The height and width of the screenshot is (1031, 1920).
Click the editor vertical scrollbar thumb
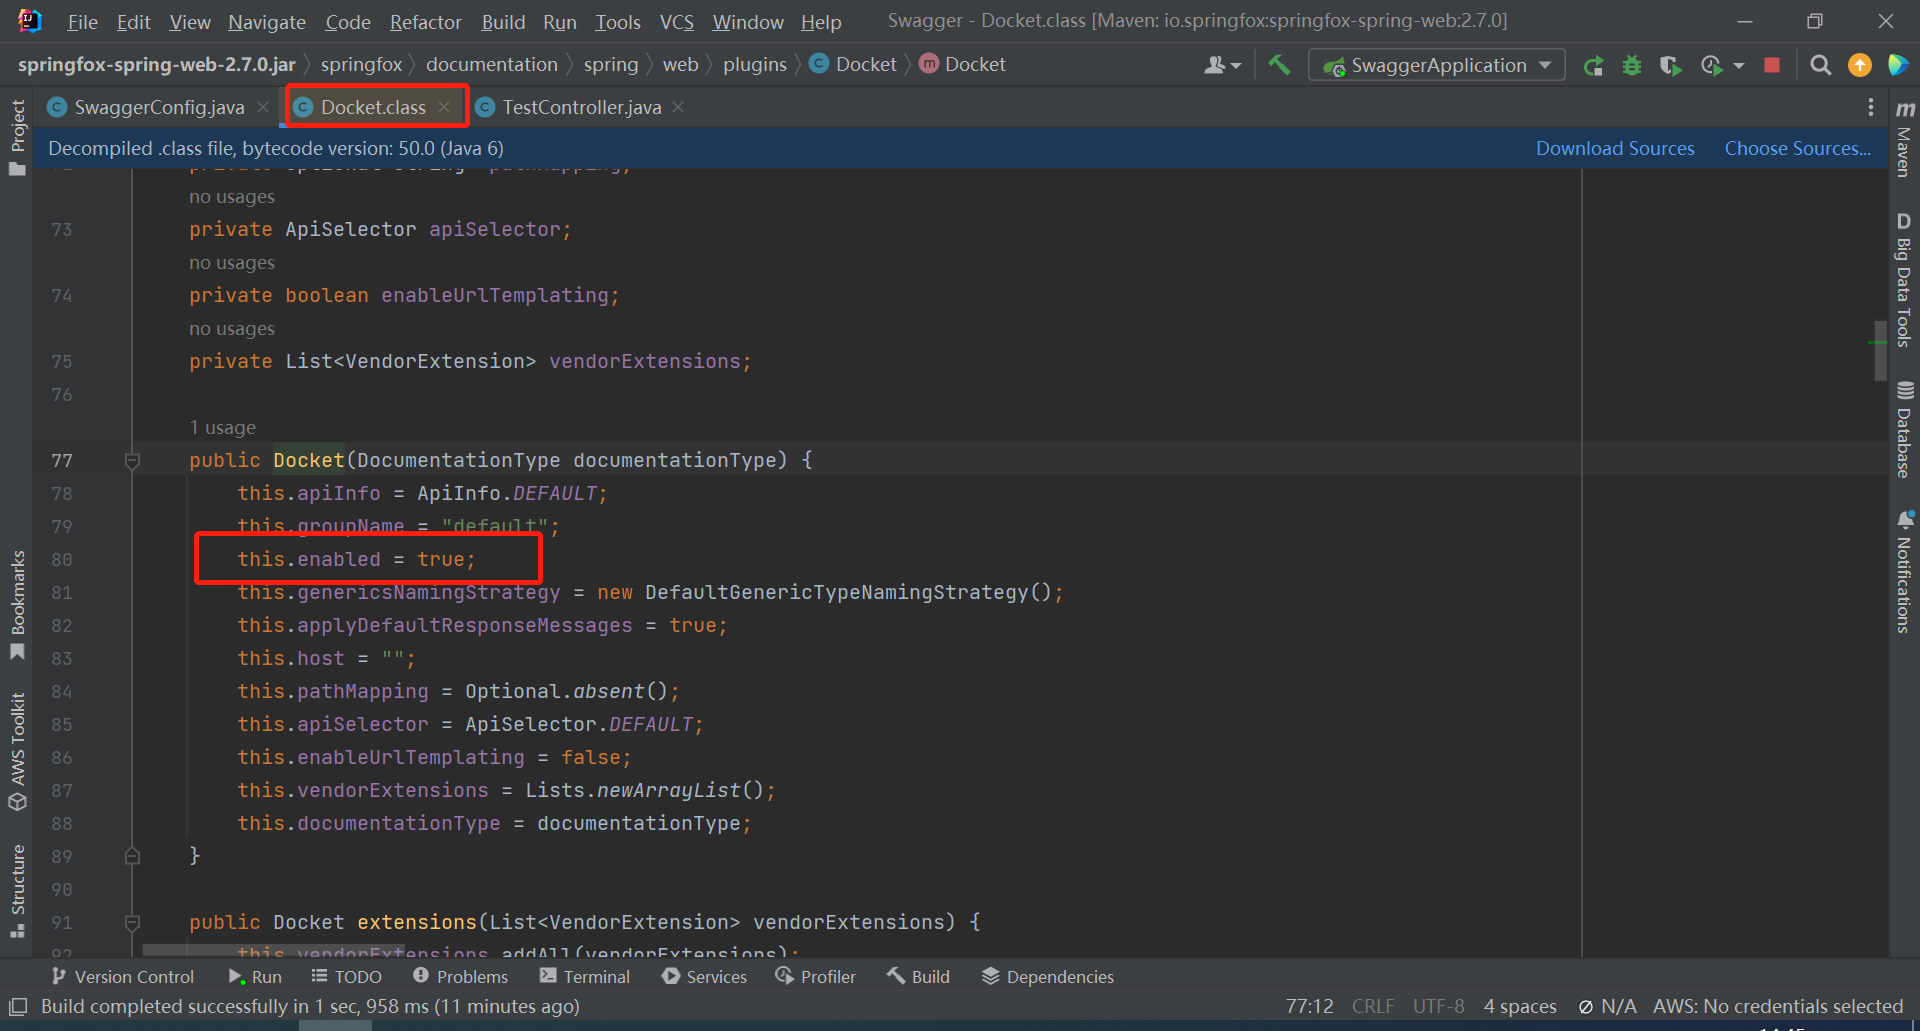click(x=1880, y=350)
